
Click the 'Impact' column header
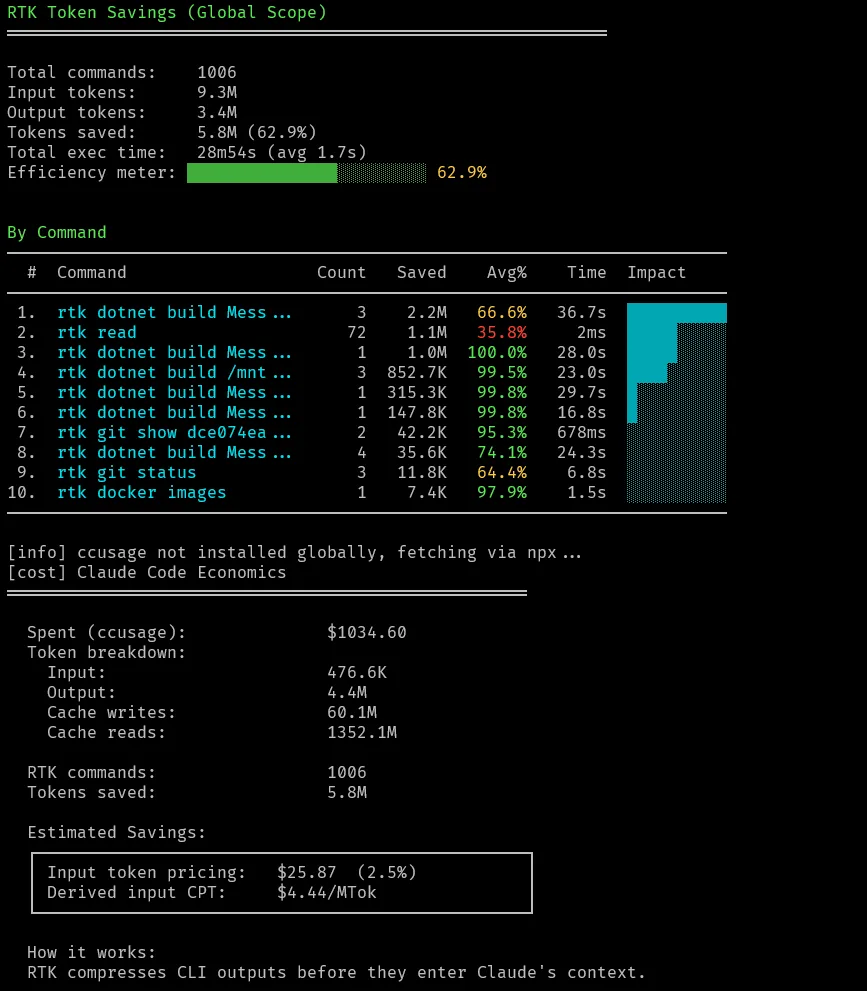tap(656, 272)
